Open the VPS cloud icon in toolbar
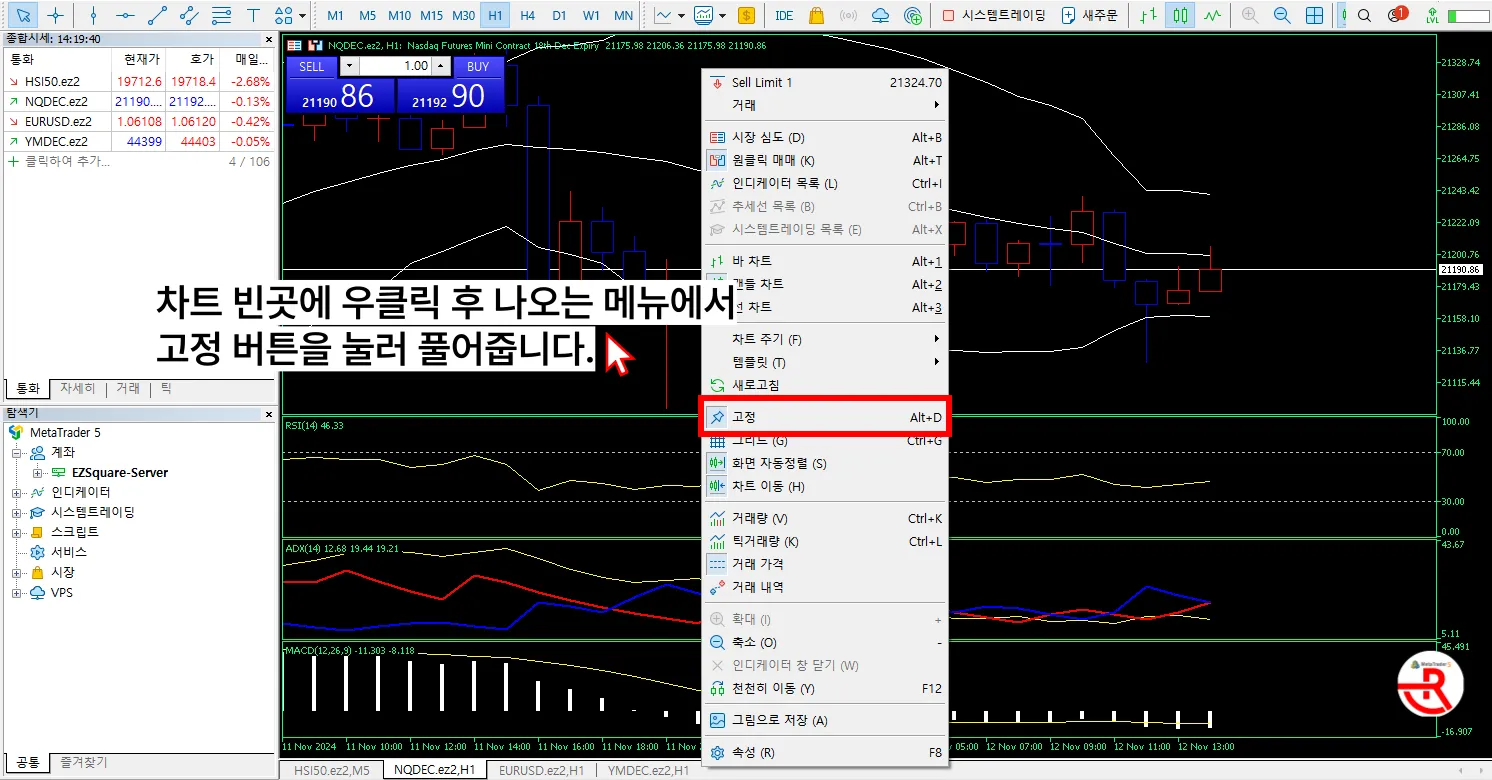The image size is (1492, 780). tap(880, 15)
